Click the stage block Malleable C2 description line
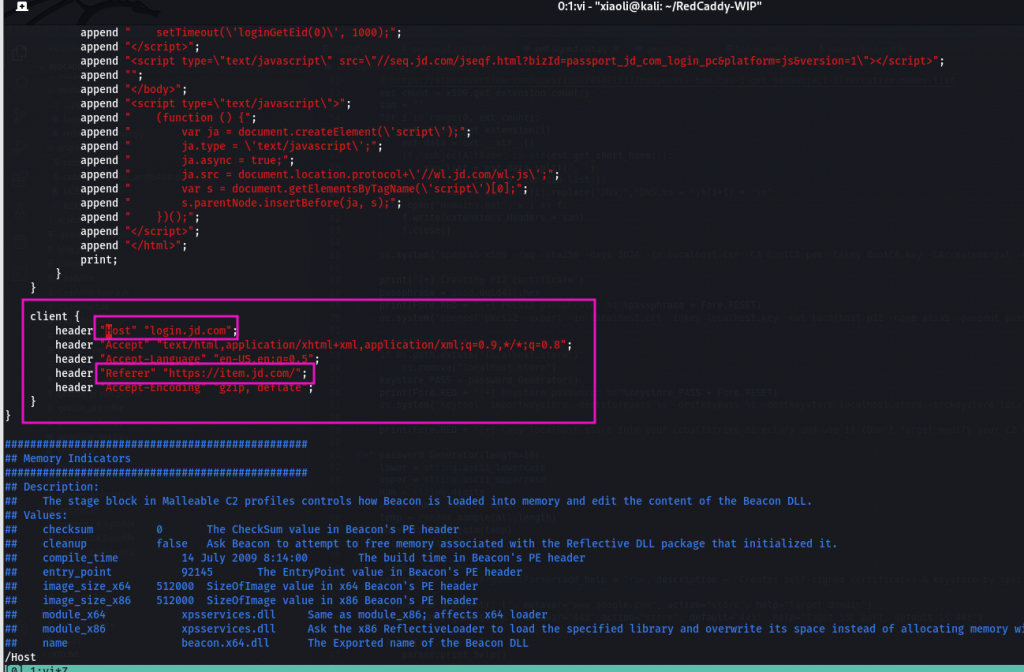This screenshot has height=672, width=1024. click(409, 501)
